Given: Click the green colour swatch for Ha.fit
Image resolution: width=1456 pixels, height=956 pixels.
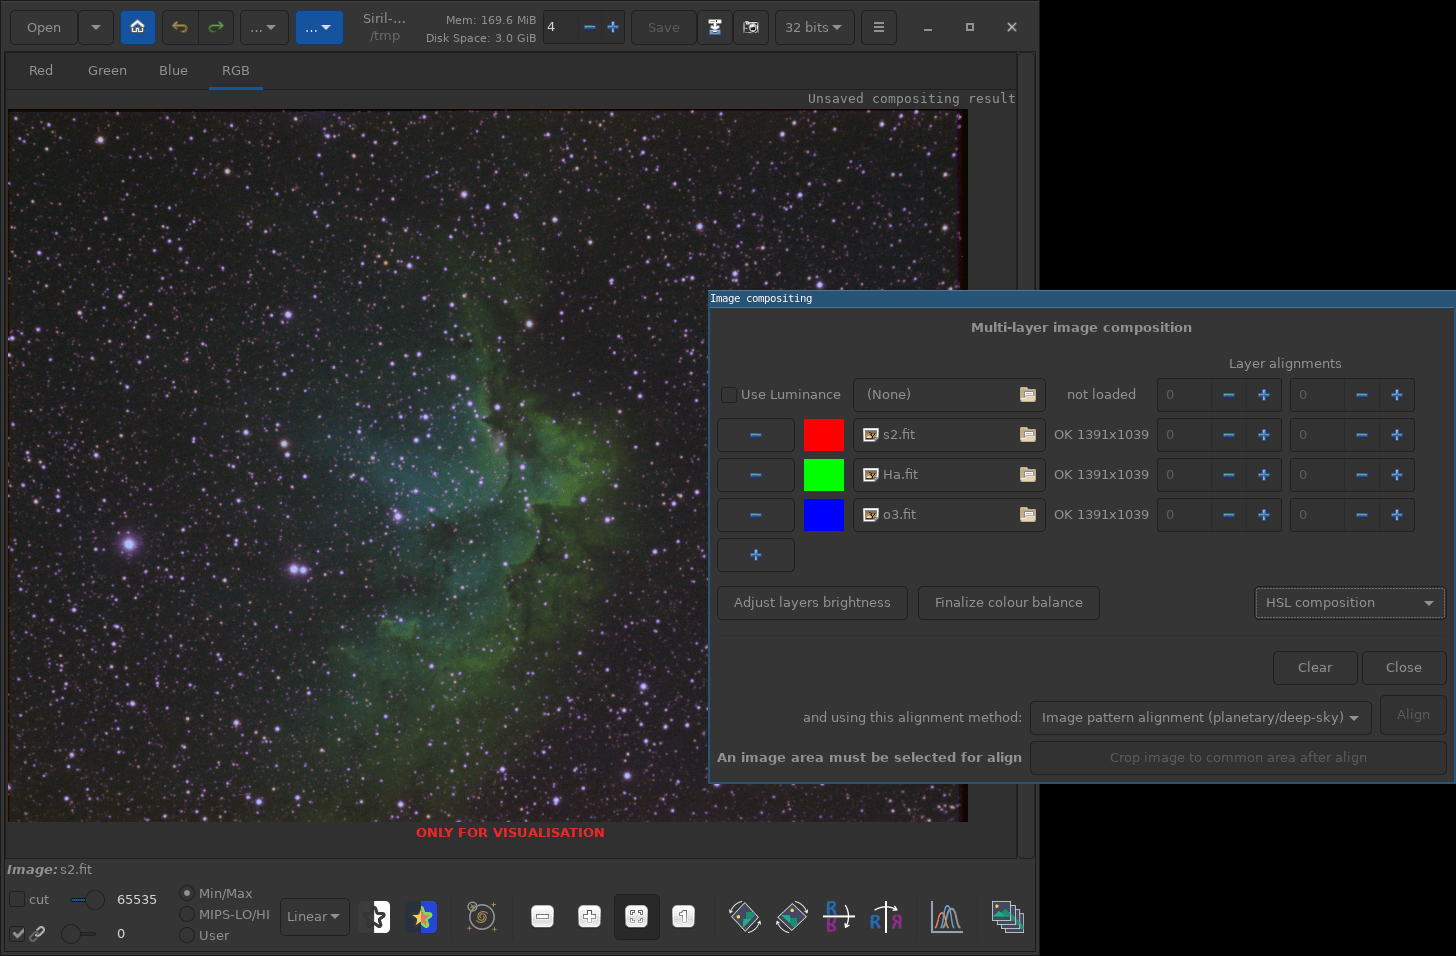Looking at the screenshot, I should (824, 475).
